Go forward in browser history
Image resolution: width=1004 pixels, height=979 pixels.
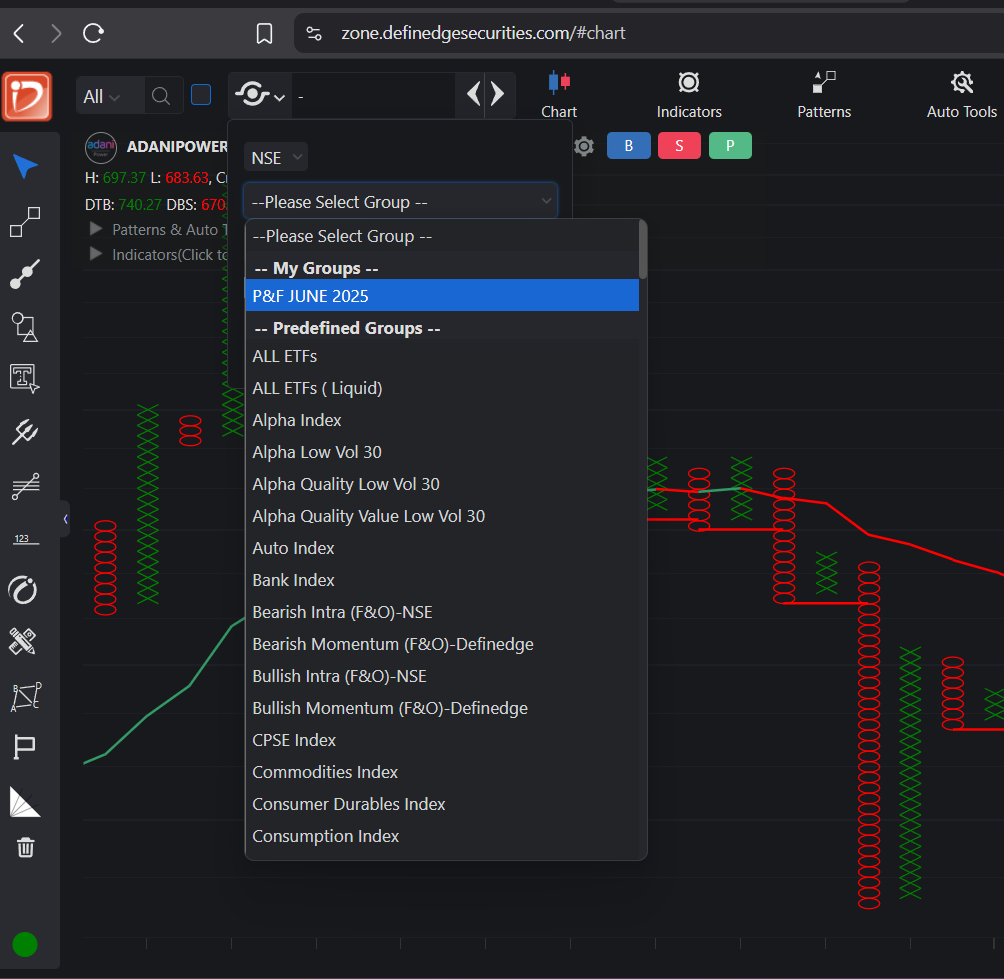(56, 33)
